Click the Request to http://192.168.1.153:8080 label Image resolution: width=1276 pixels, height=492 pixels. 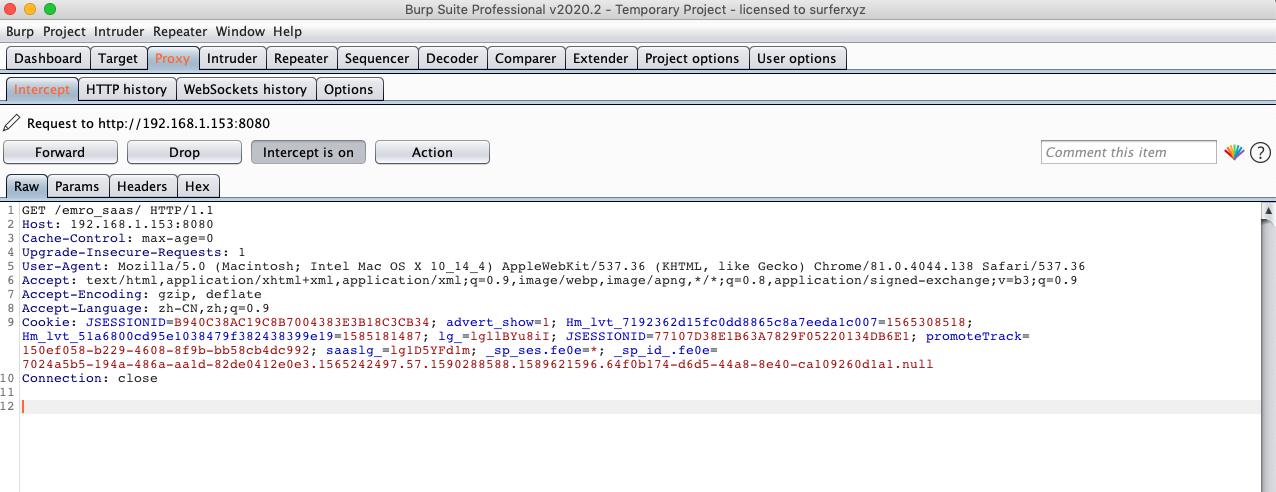tap(148, 124)
